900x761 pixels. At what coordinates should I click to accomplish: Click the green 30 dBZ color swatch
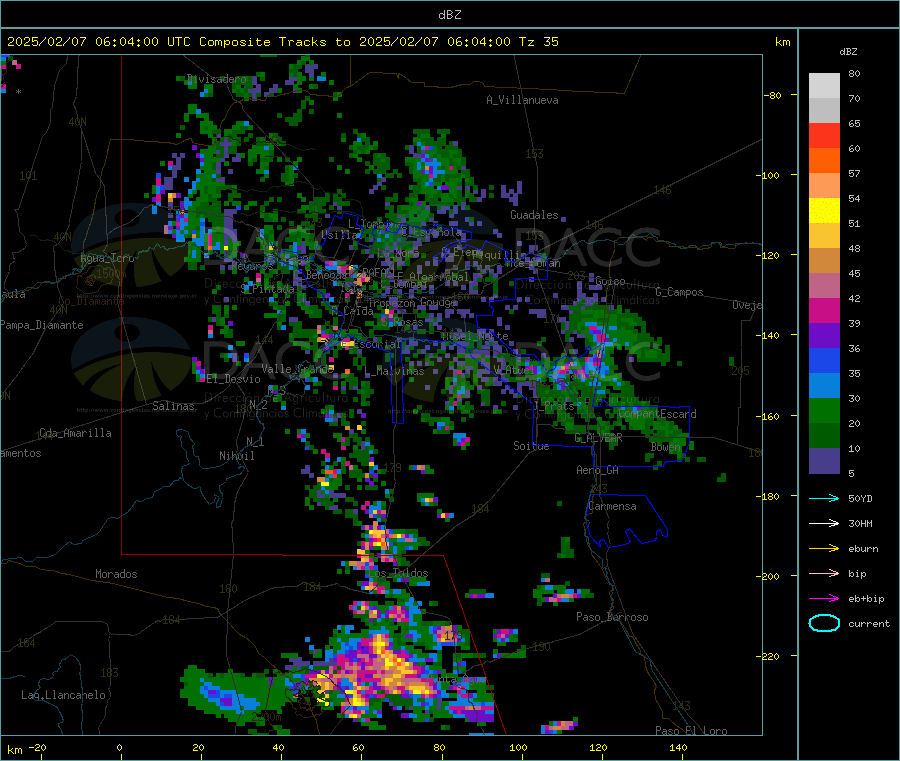pos(824,410)
